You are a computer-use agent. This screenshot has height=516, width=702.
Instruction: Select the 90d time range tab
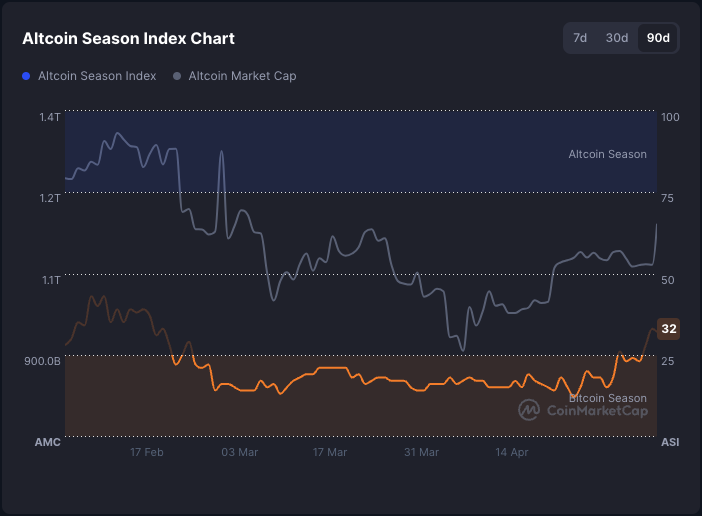click(658, 38)
